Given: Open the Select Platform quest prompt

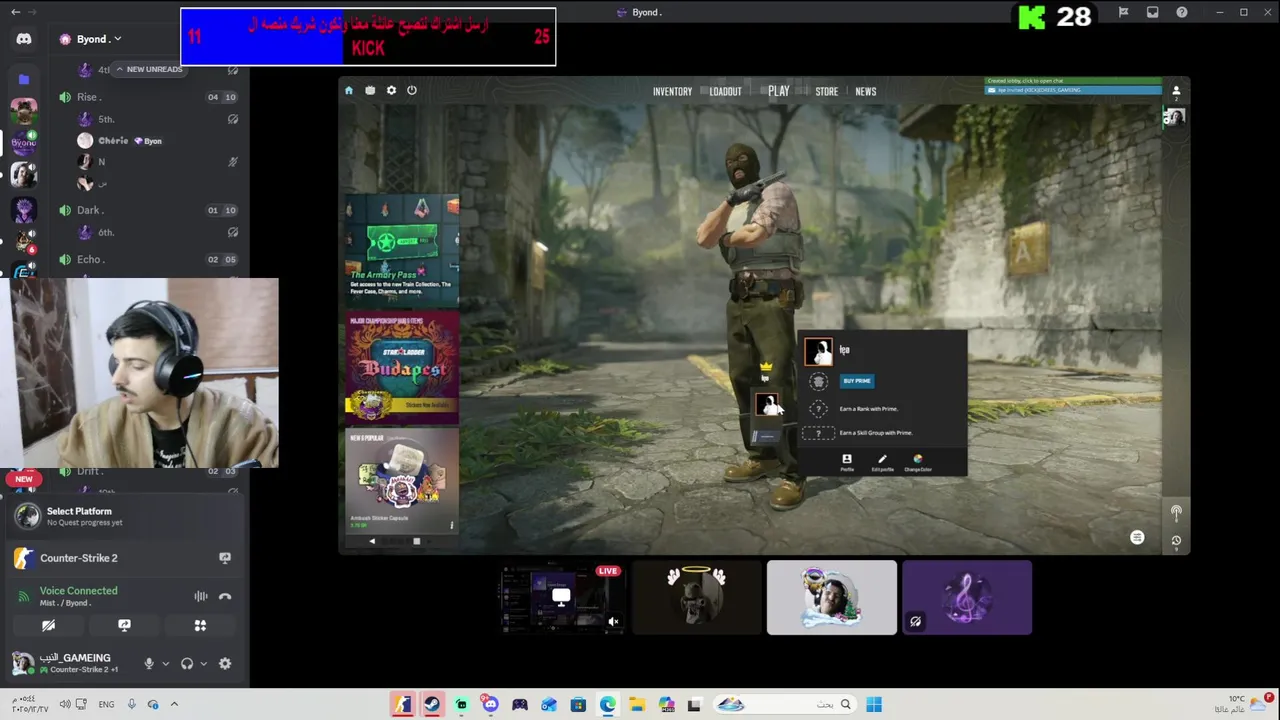Looking at the screenshot, I should click(x=124, y=516).
